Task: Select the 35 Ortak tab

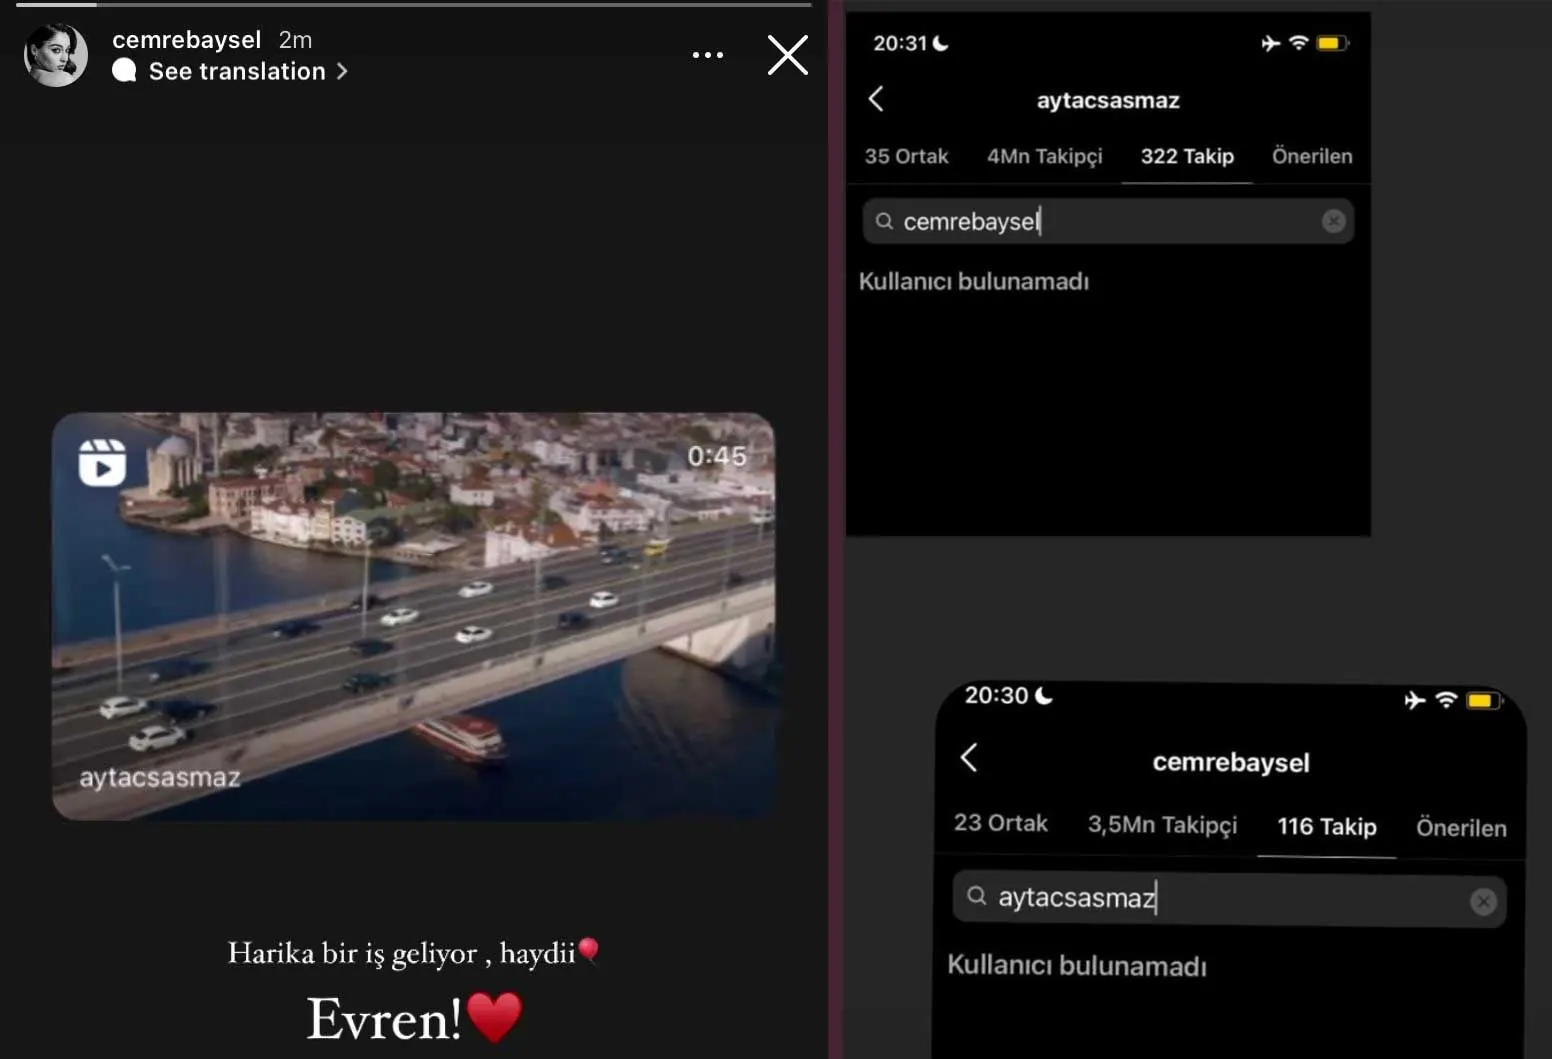Action: tap(906, 156)
